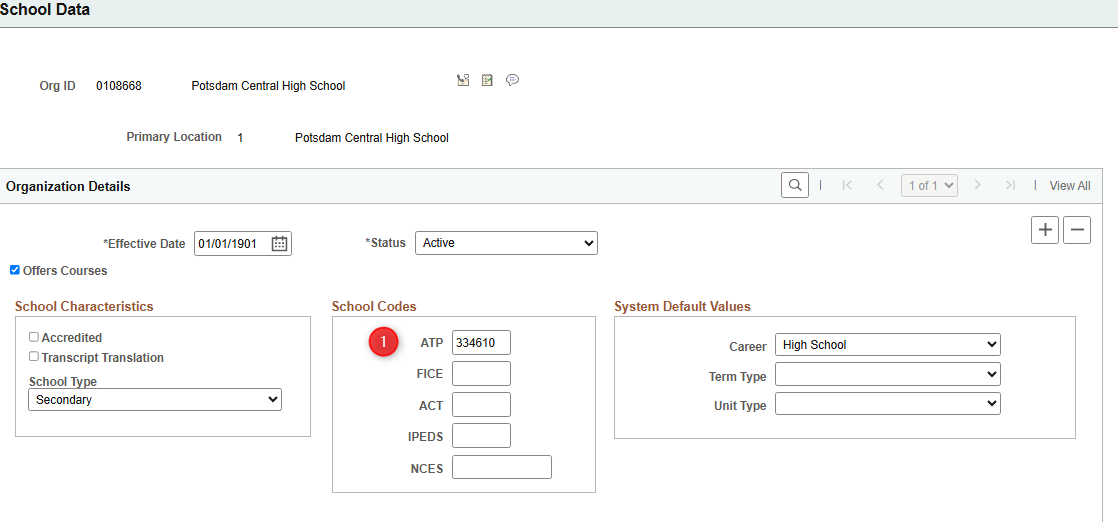Click the ACT code field
Screen dimensions: 1118x522
point(481,404)
